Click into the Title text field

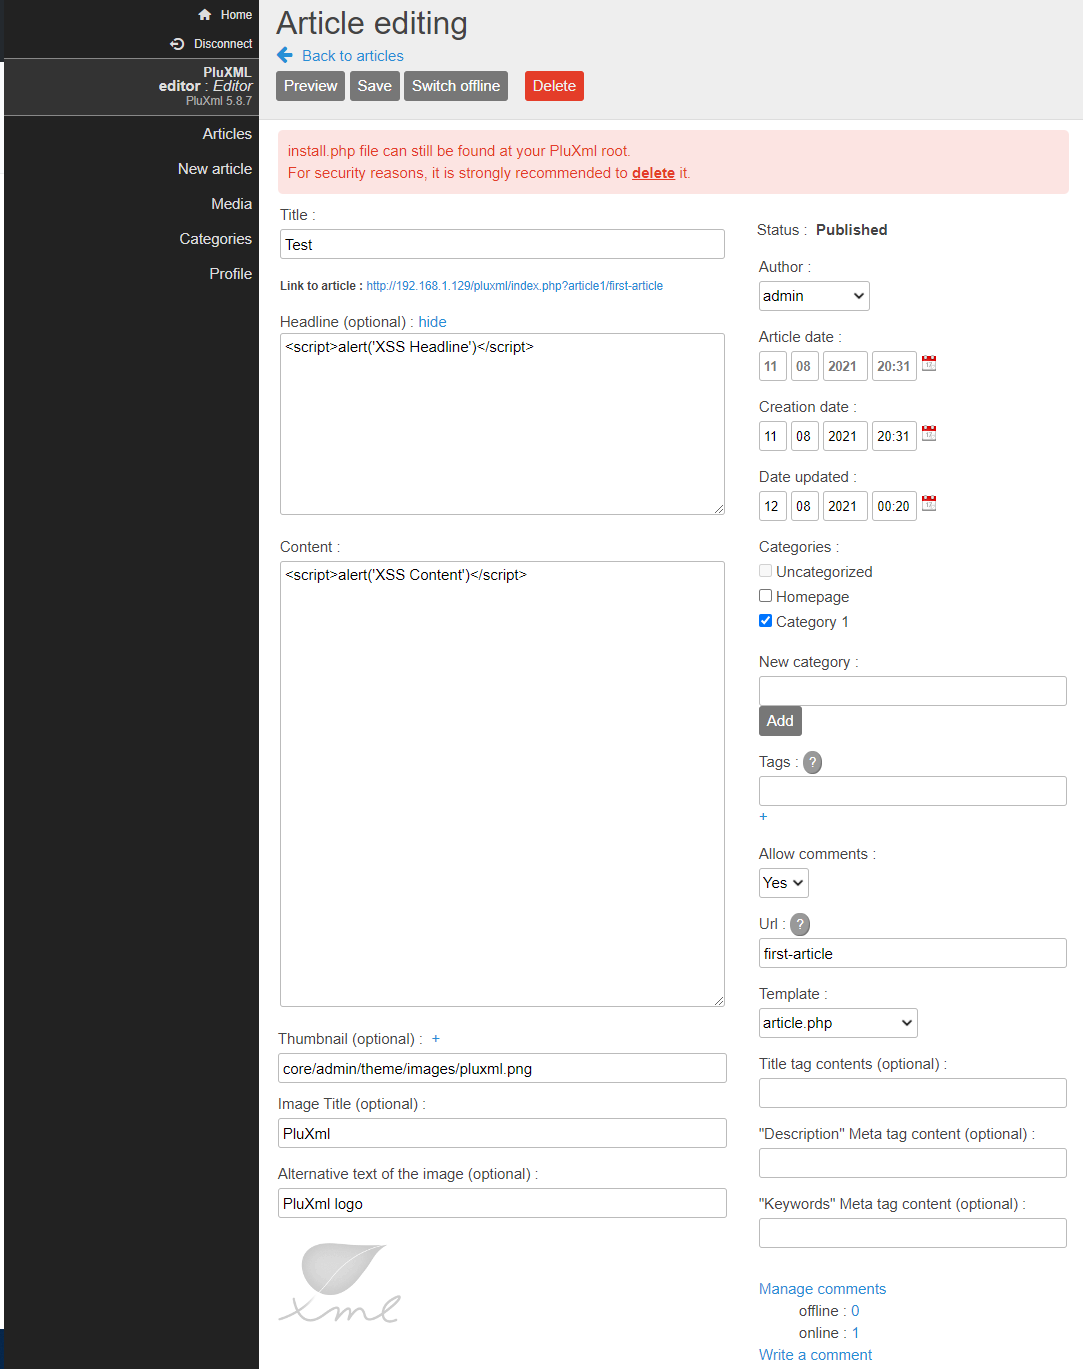(x=502, y=245)
